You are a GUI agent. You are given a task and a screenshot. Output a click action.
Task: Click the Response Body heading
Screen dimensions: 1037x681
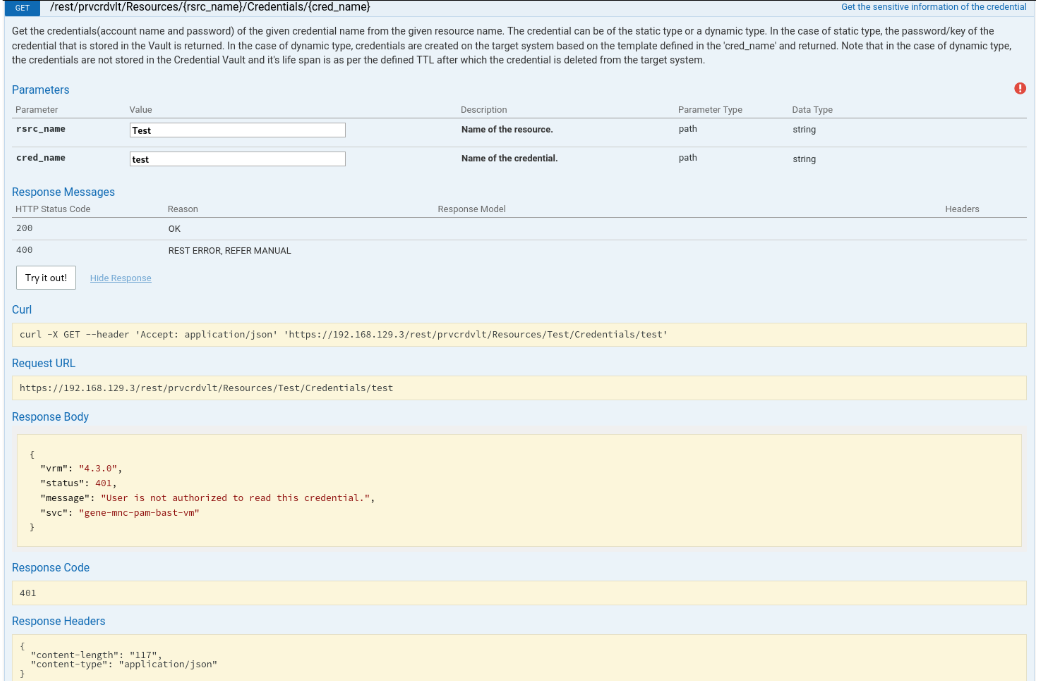tap(50, 417)
